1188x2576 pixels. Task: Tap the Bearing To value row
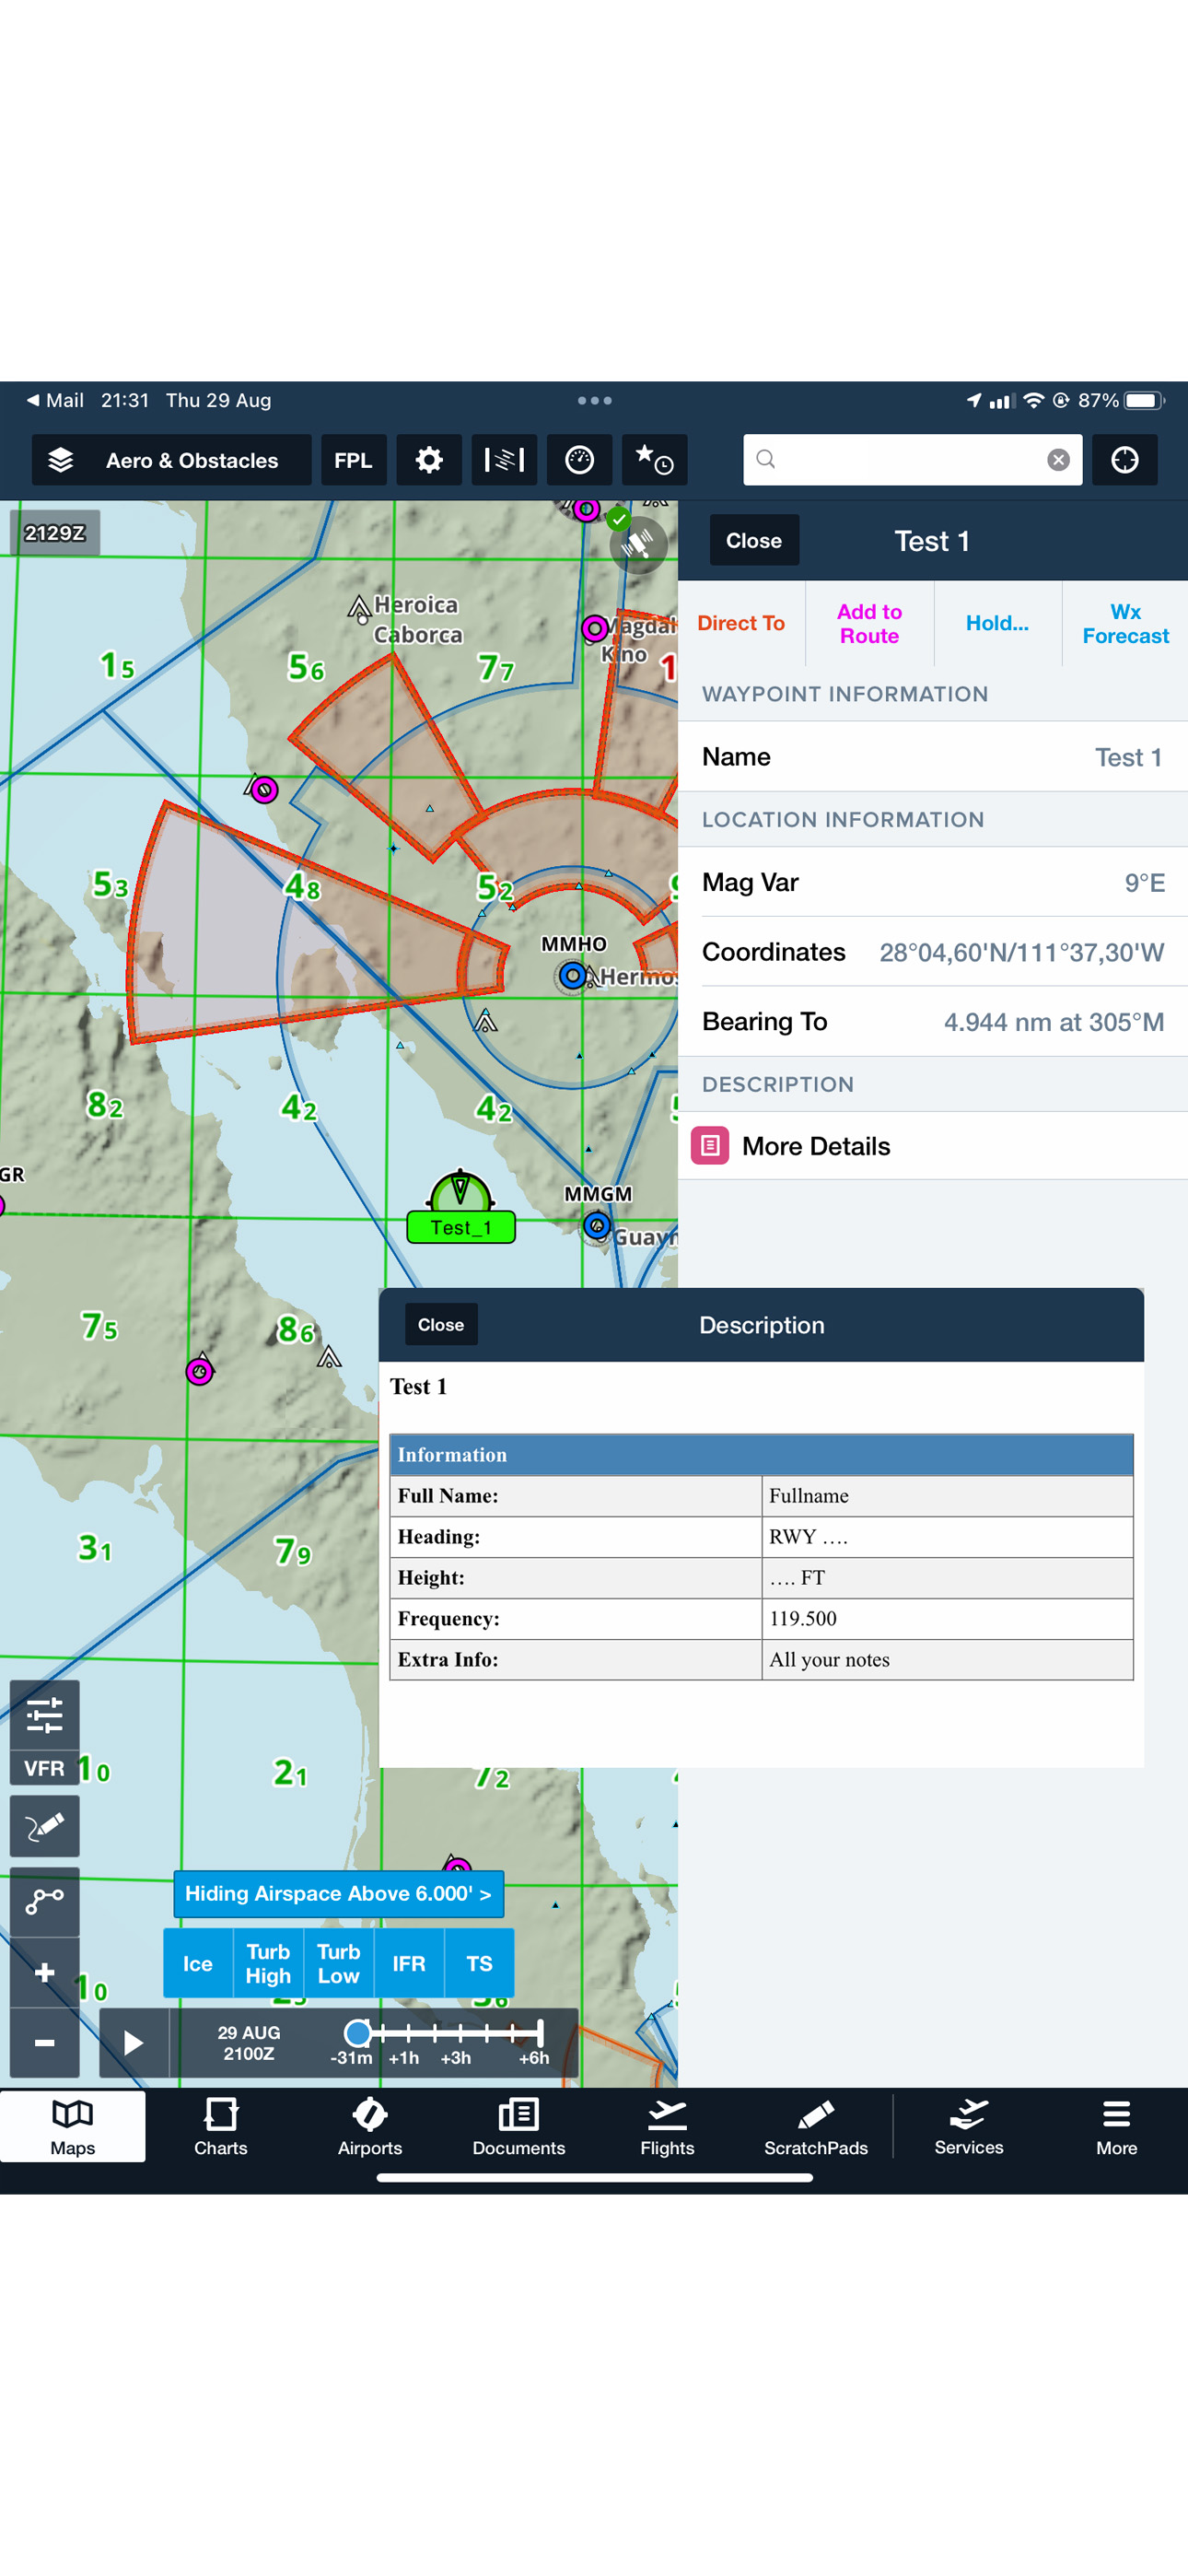[x=933, y=1021]
